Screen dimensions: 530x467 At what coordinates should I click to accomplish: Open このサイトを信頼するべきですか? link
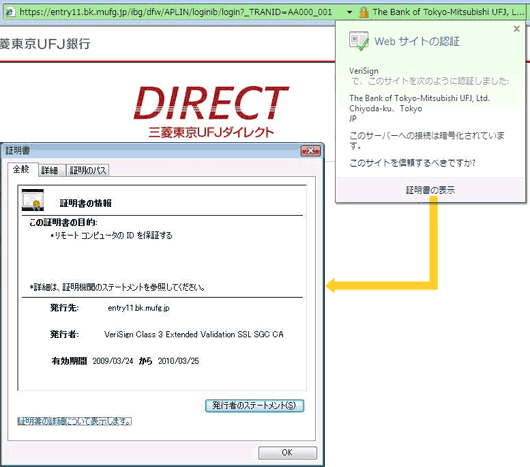coord(412,163)
